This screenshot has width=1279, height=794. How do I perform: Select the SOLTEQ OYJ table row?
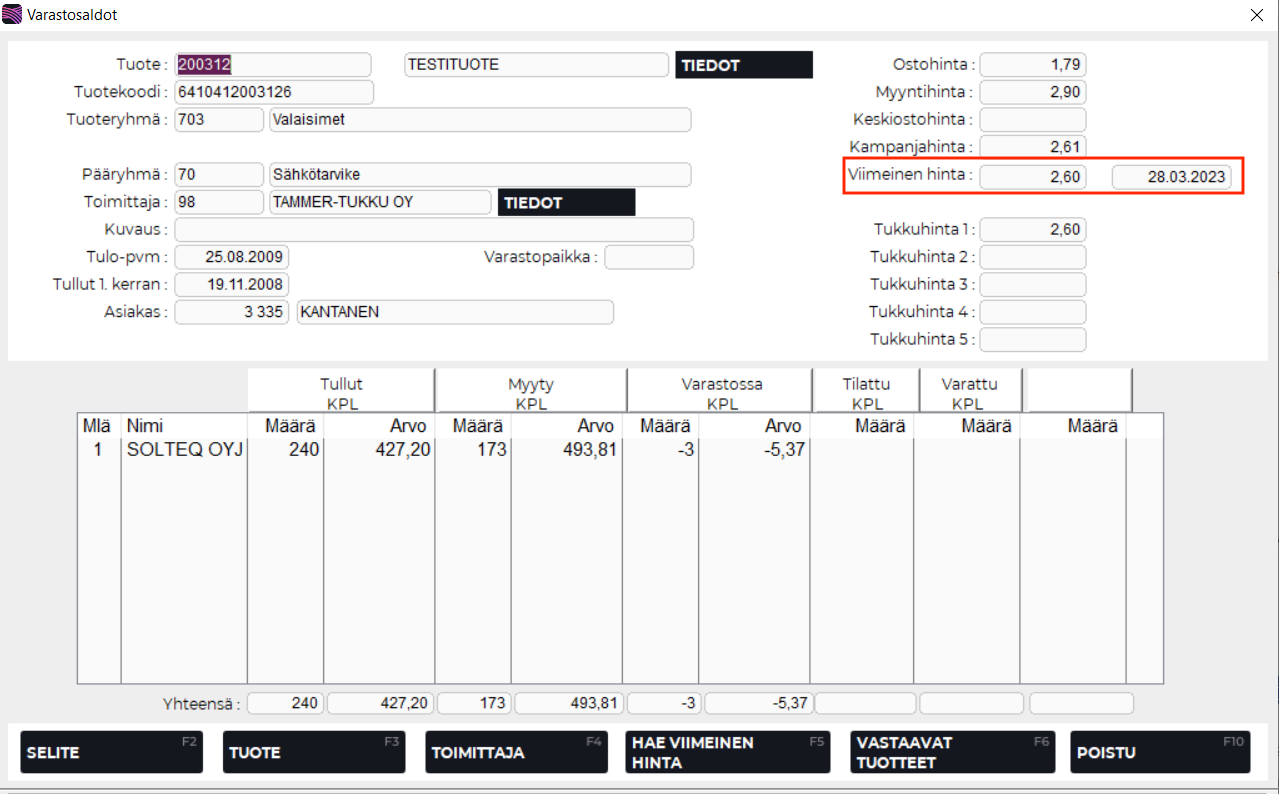[x=185, y=450]
